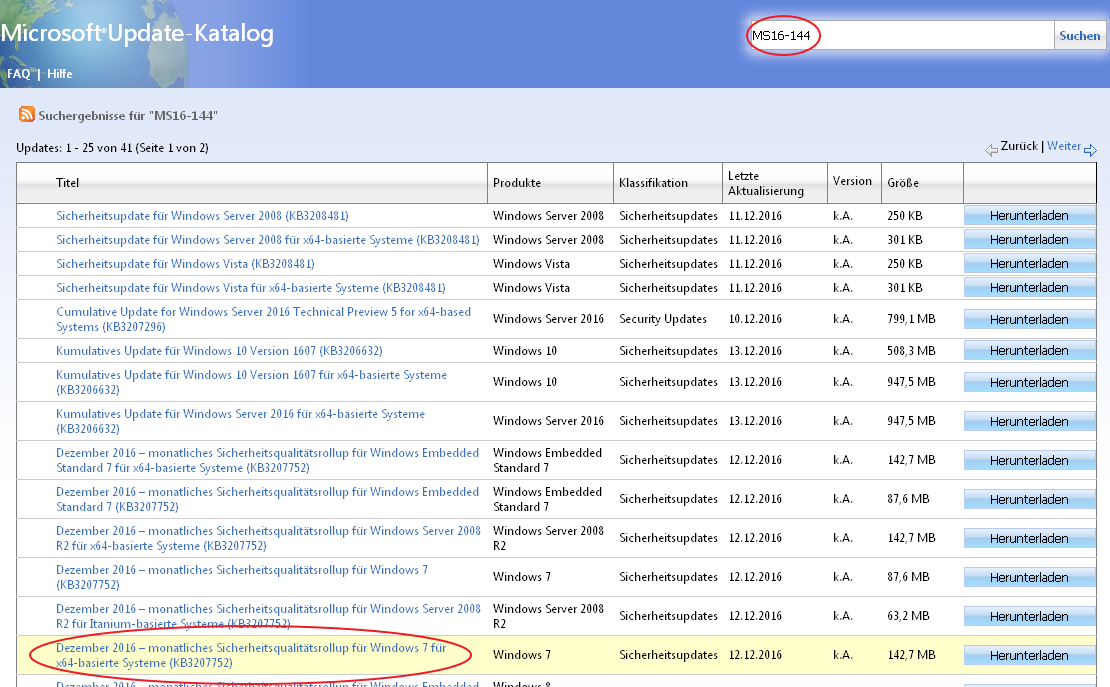Click Herunterladen for Windows Vista x64 301 KB update

(1029, 288)
